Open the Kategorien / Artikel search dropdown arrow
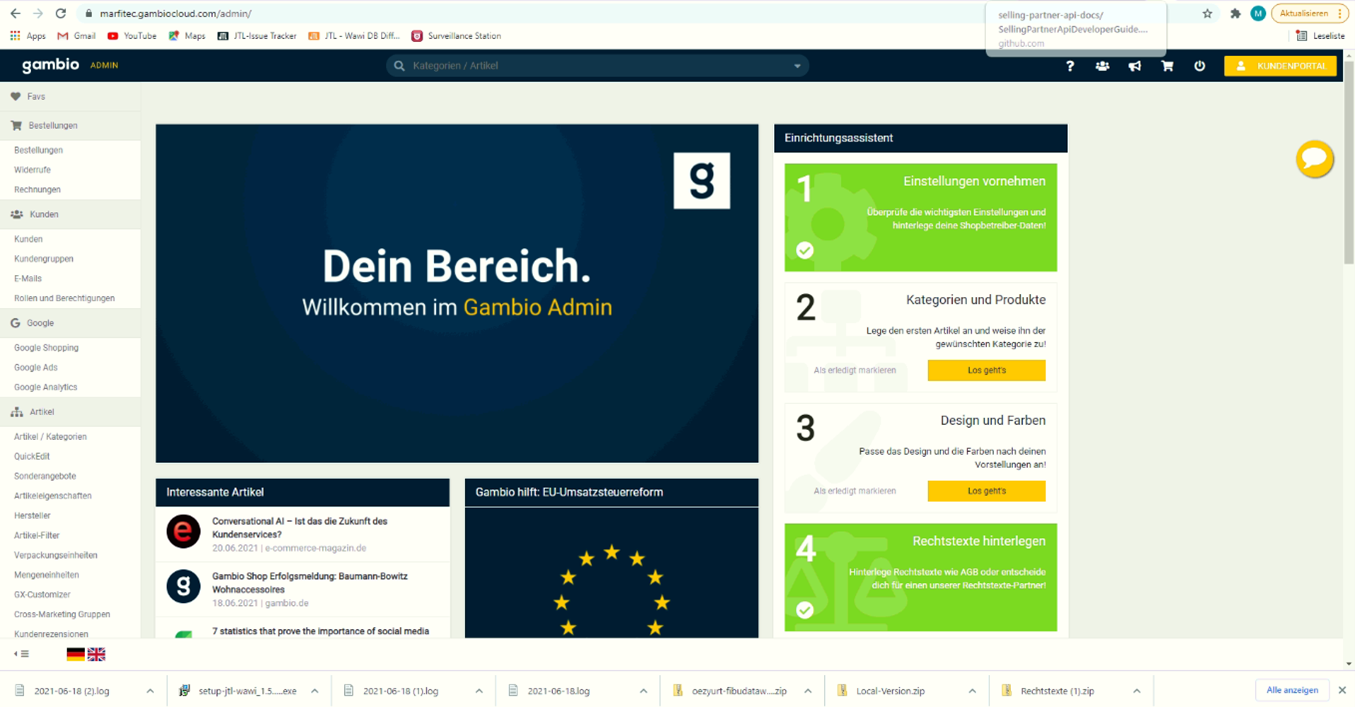The width and height of the screenshot is (1355, 707). tap(797, 66)
